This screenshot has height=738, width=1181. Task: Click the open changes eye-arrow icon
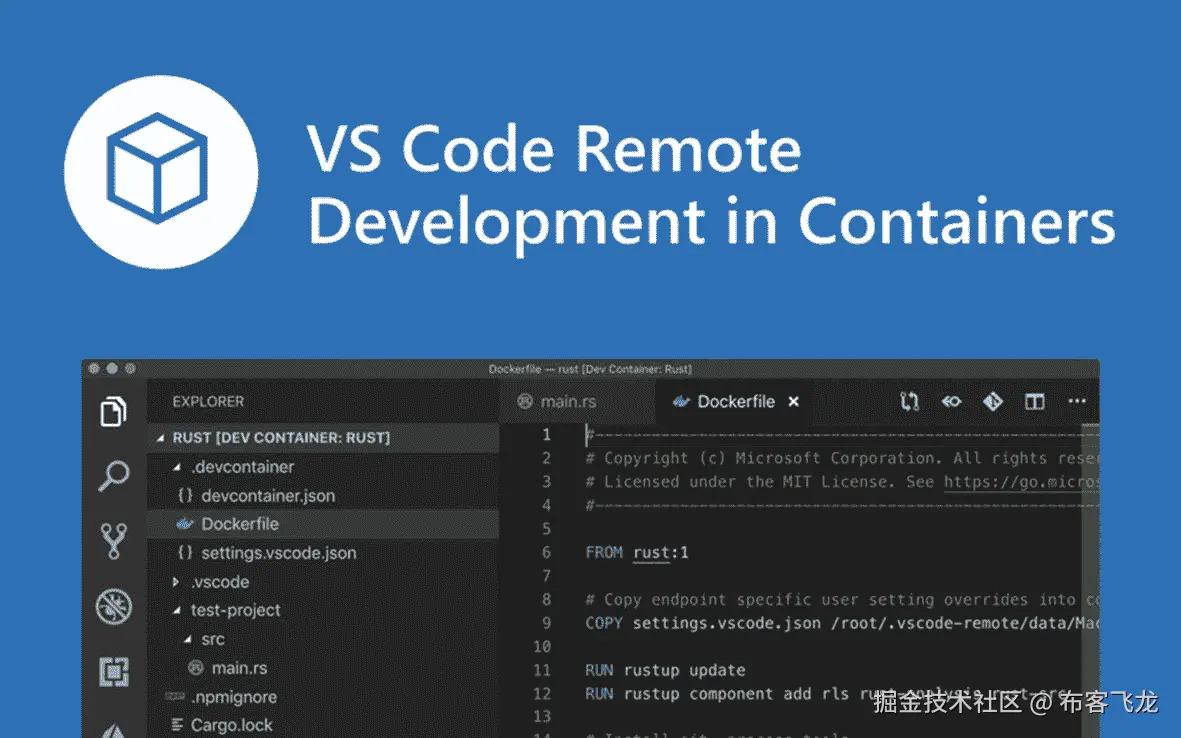point(951,401)
